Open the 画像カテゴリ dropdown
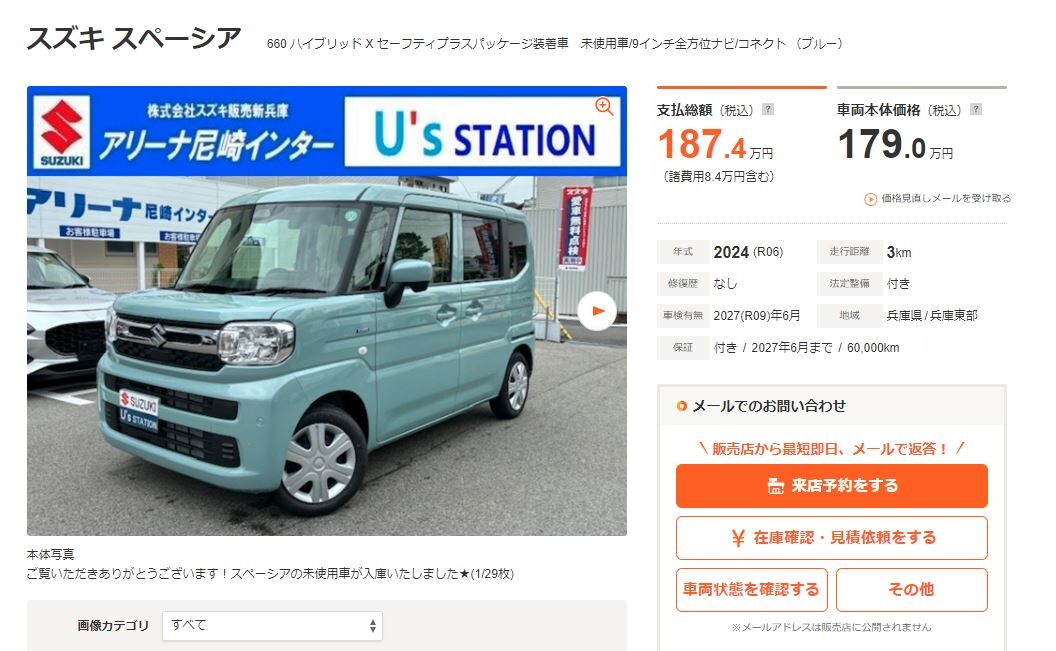Viewport: 1056px width, 651px height. 272,626
